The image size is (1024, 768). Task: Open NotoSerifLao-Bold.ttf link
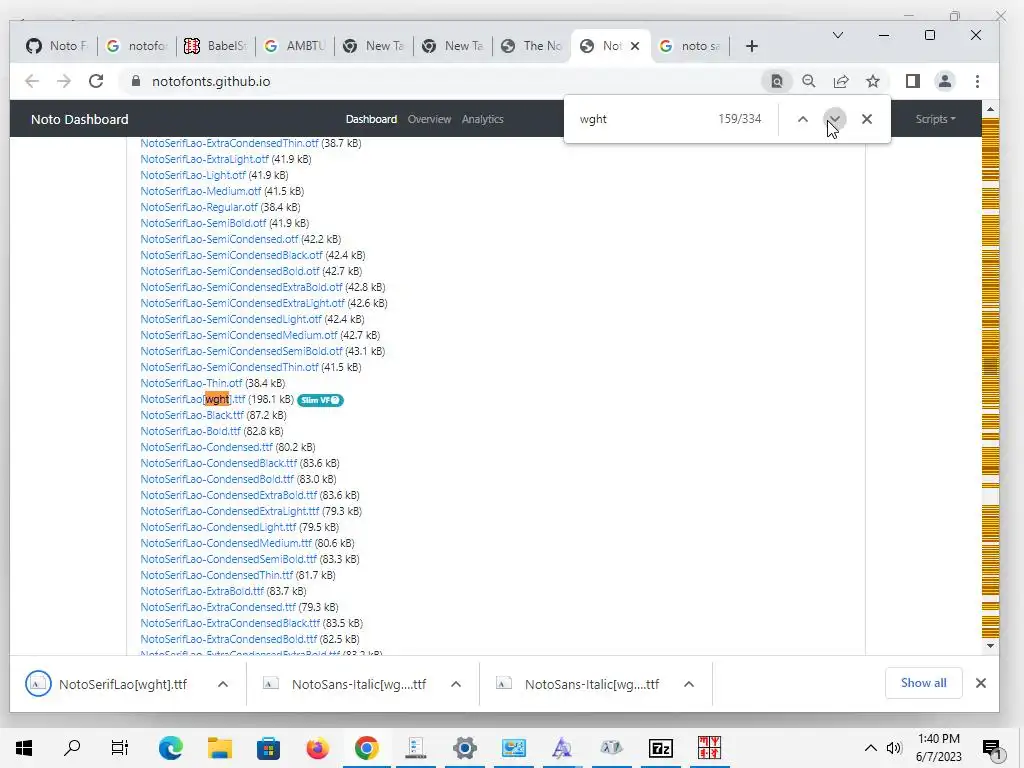tap(190, 431)
